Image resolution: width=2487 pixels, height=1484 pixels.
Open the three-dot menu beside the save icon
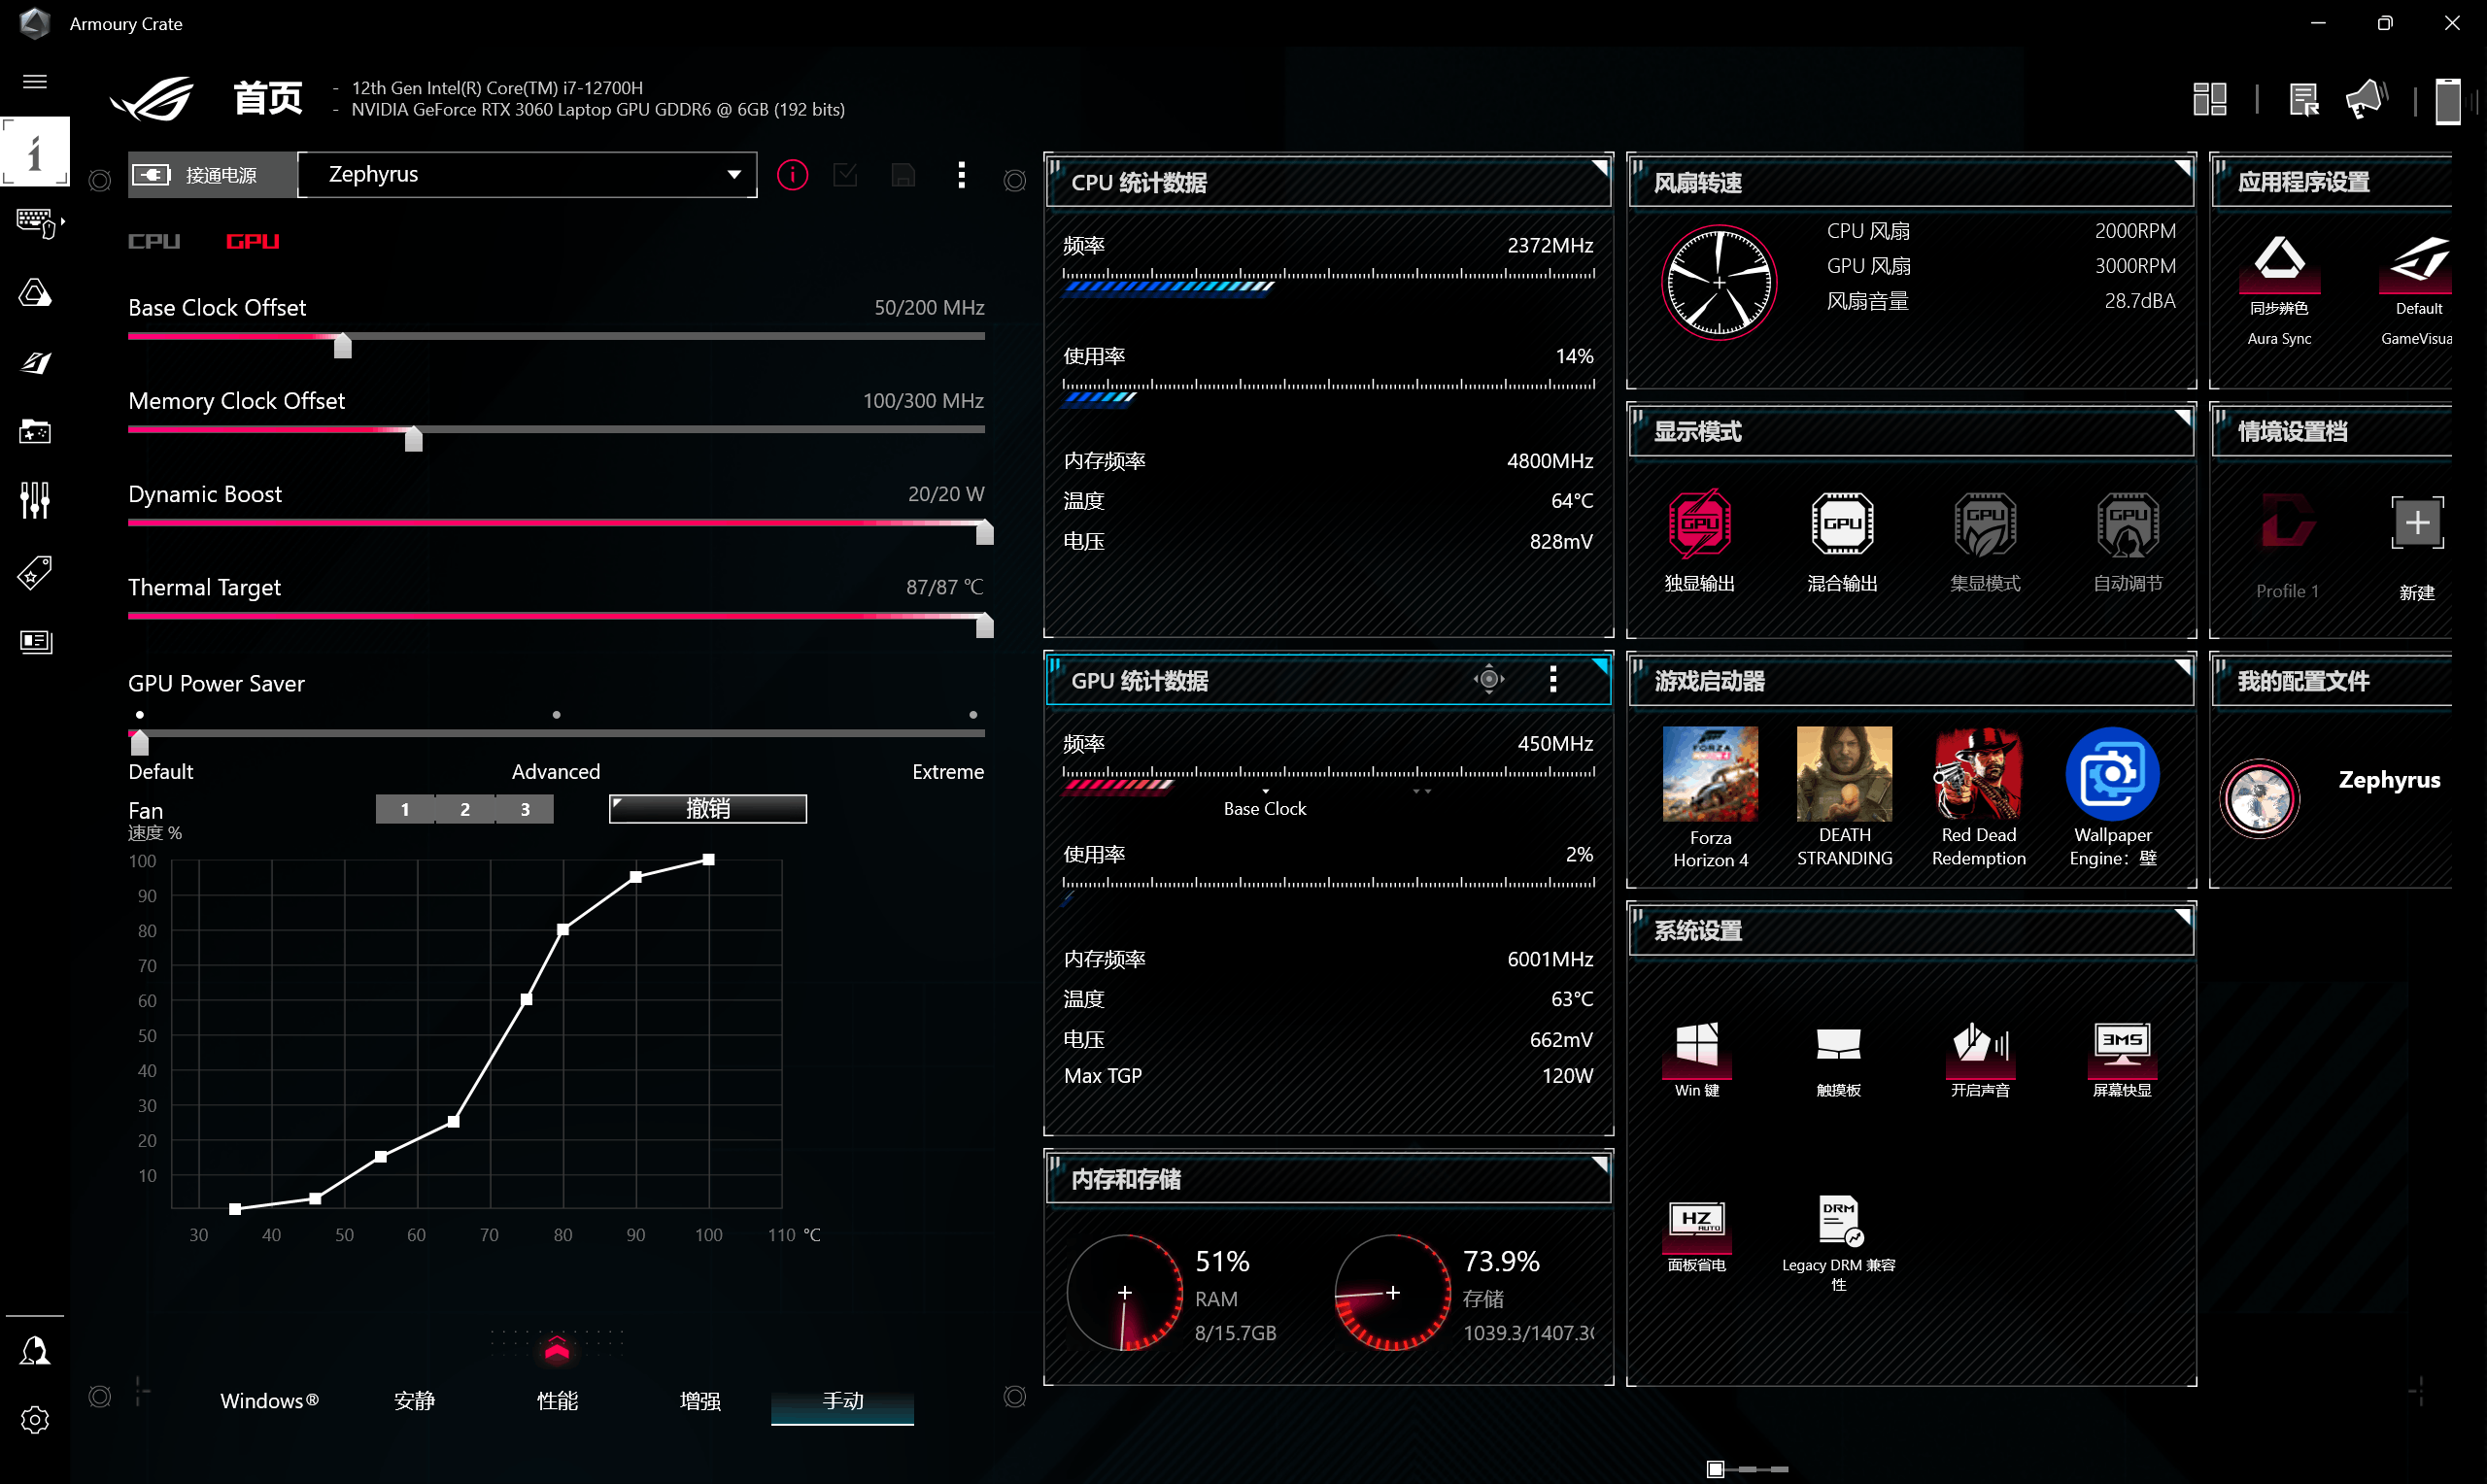(x=961, y=175)
